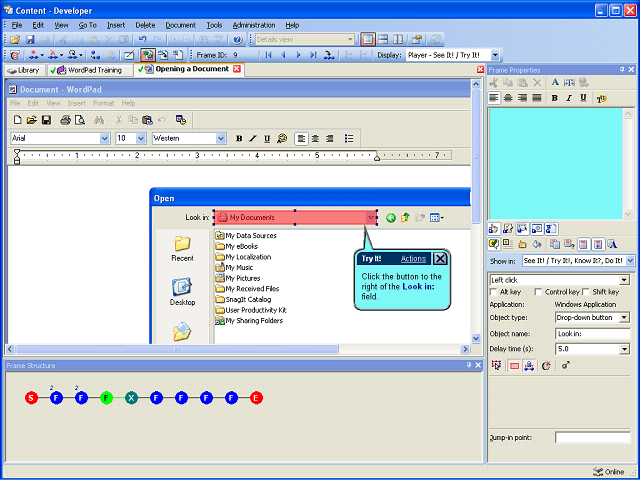Open the Left click action dropdown
640x480 pixels.
(624, 280)
